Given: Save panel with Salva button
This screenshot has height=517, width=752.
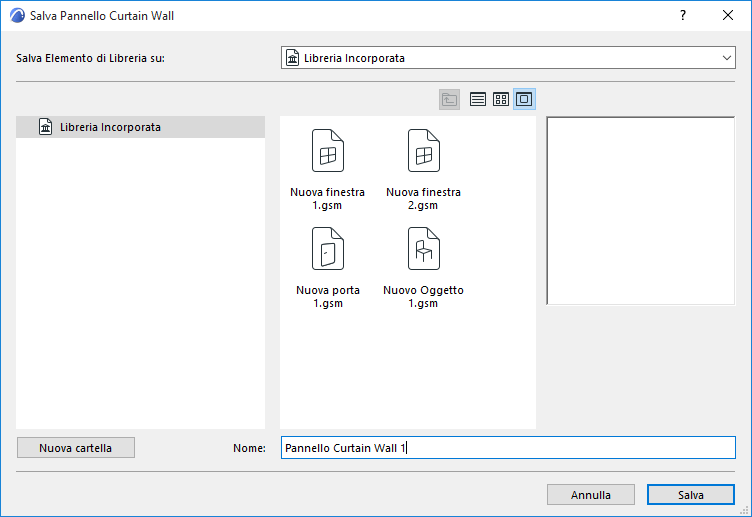Looking at the screenshot, I should tap(691, 494).
